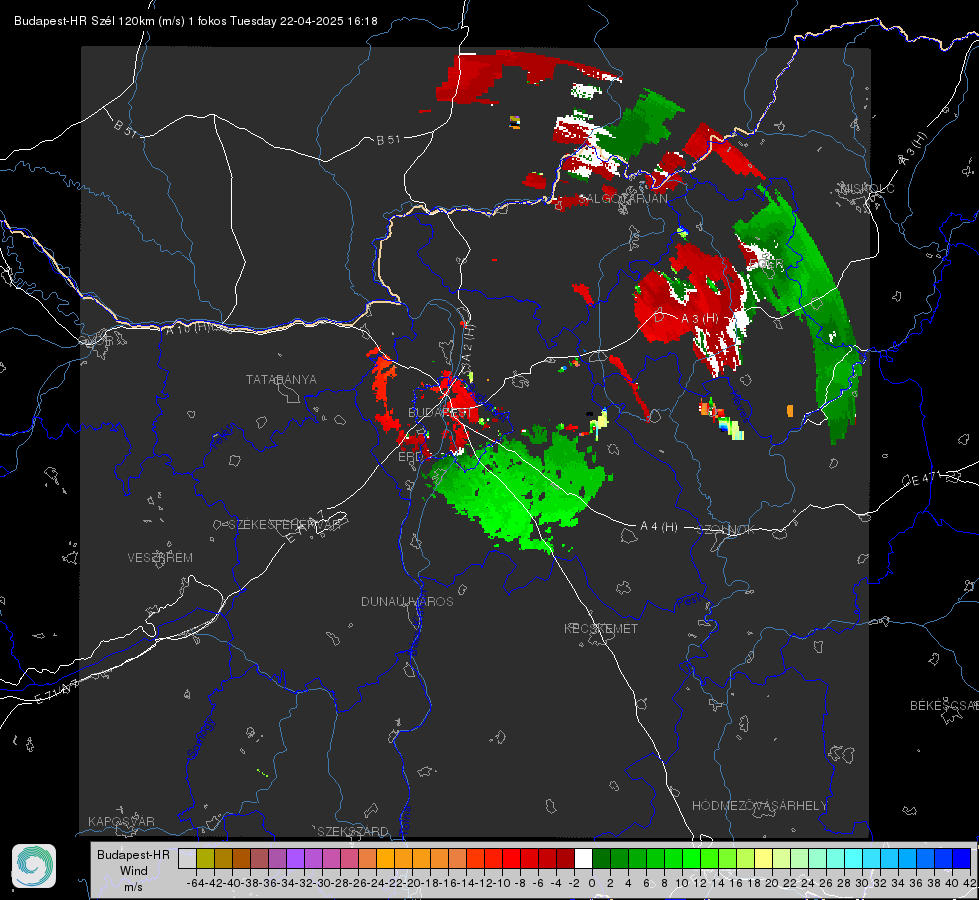Click the SZEKSZÁRD city label
979x900 pixels.
tap(353, 831)
